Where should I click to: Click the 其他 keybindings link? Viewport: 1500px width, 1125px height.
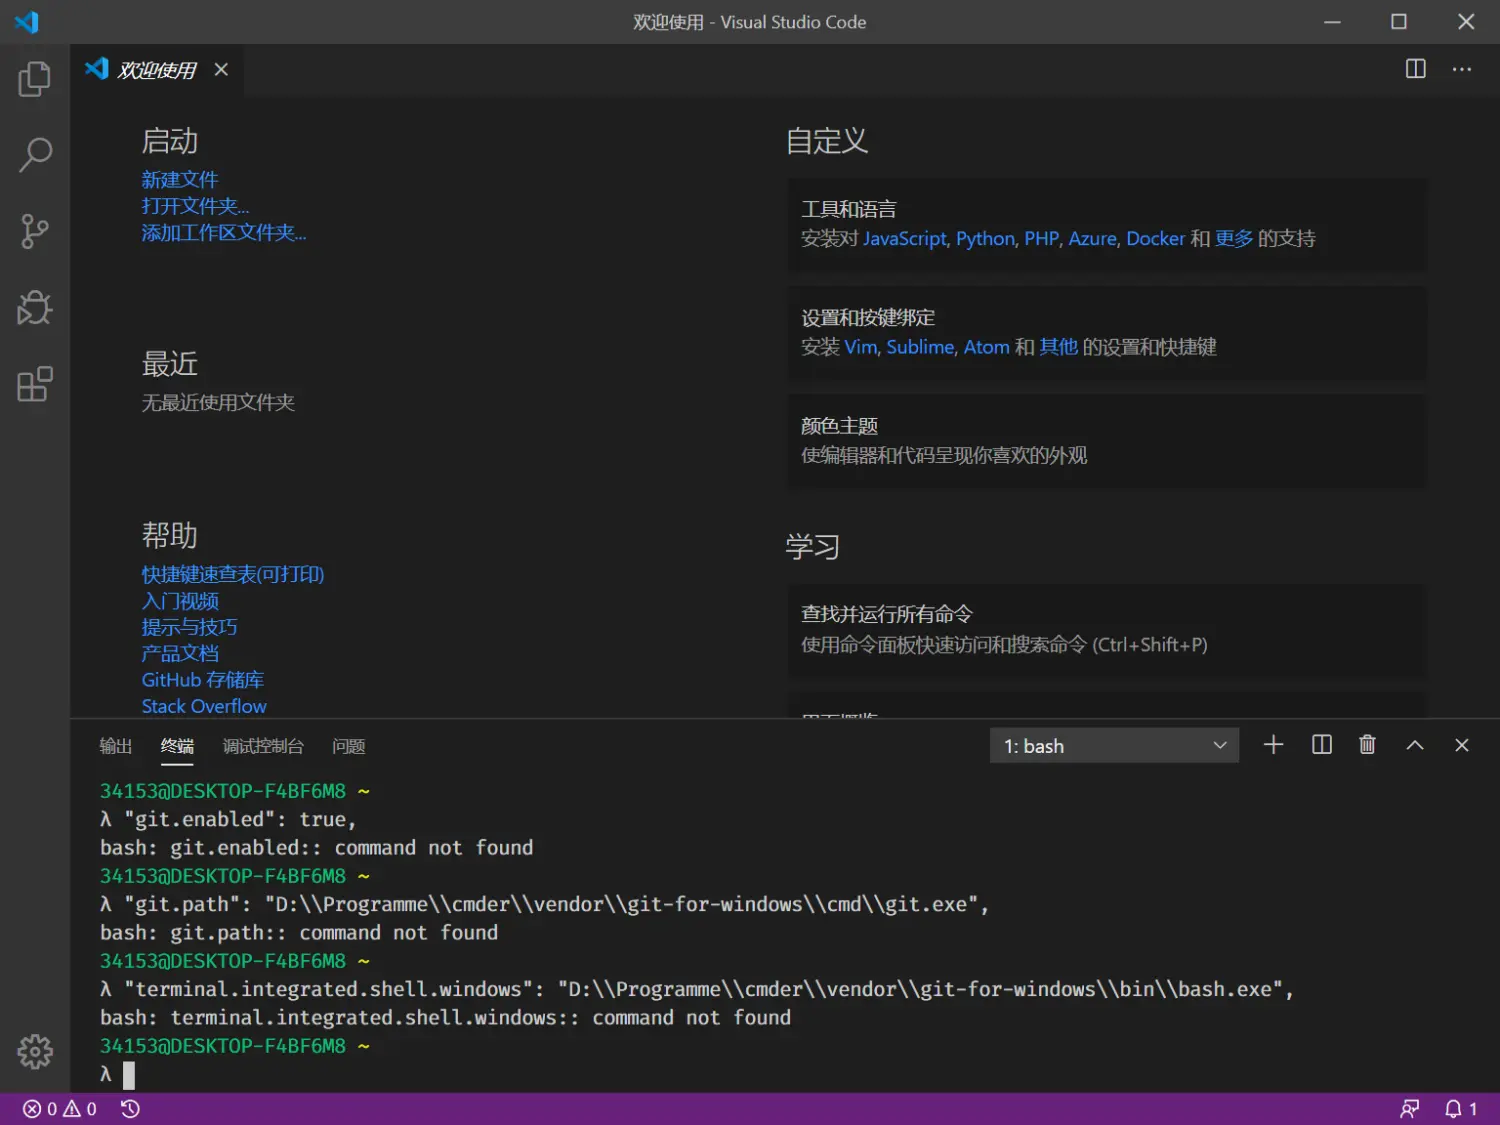[x=1058, y=347]
